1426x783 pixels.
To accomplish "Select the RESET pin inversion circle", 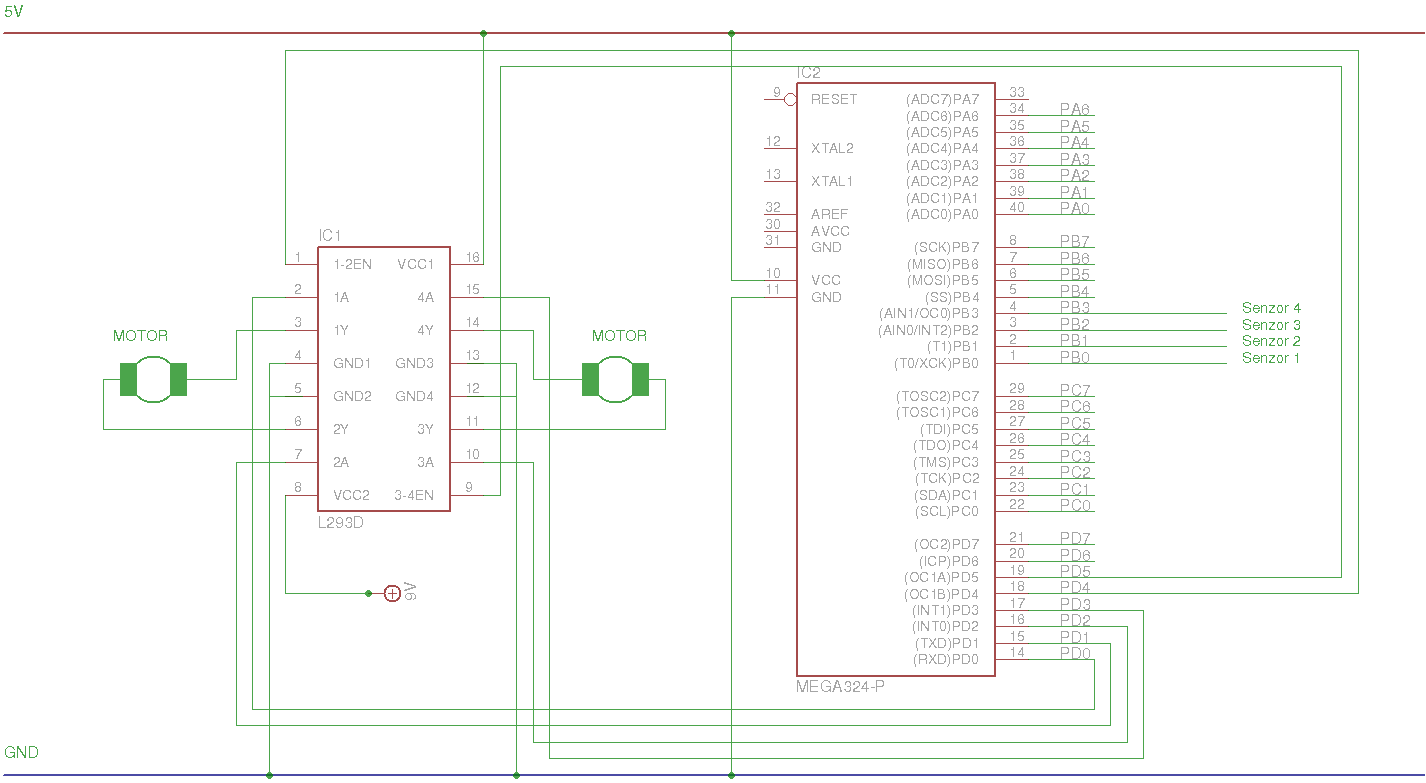I will (790, 99).
